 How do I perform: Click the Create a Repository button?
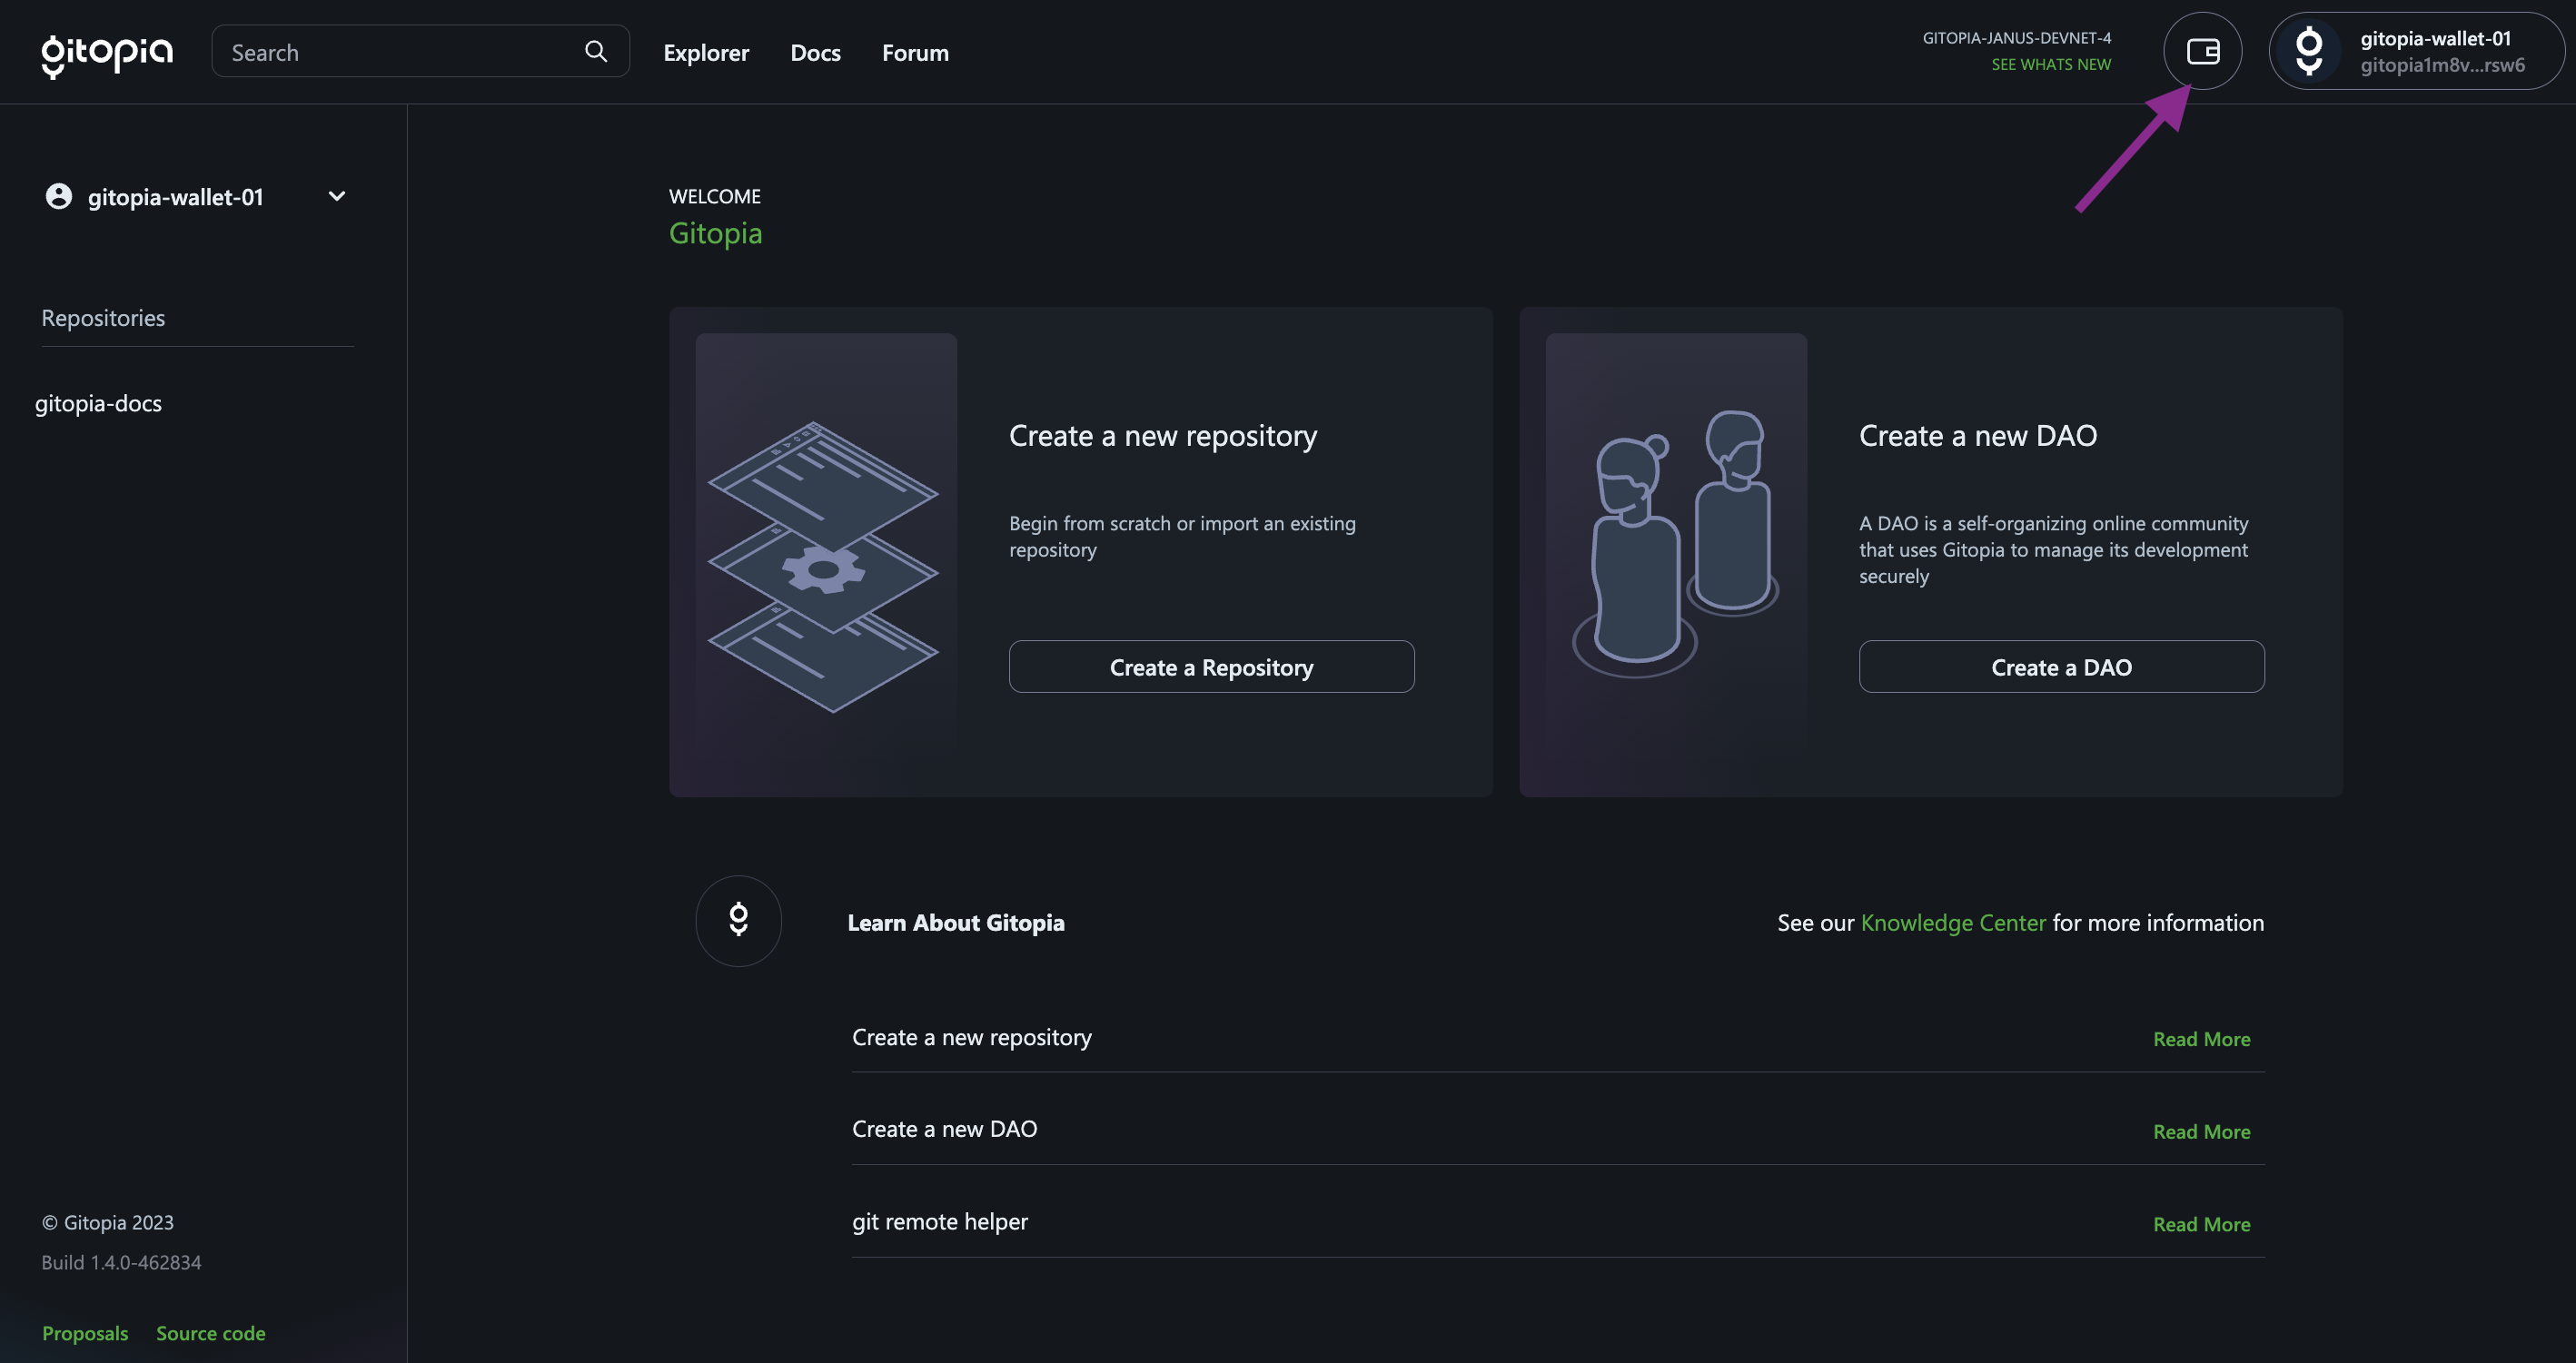click(1211, 667)
